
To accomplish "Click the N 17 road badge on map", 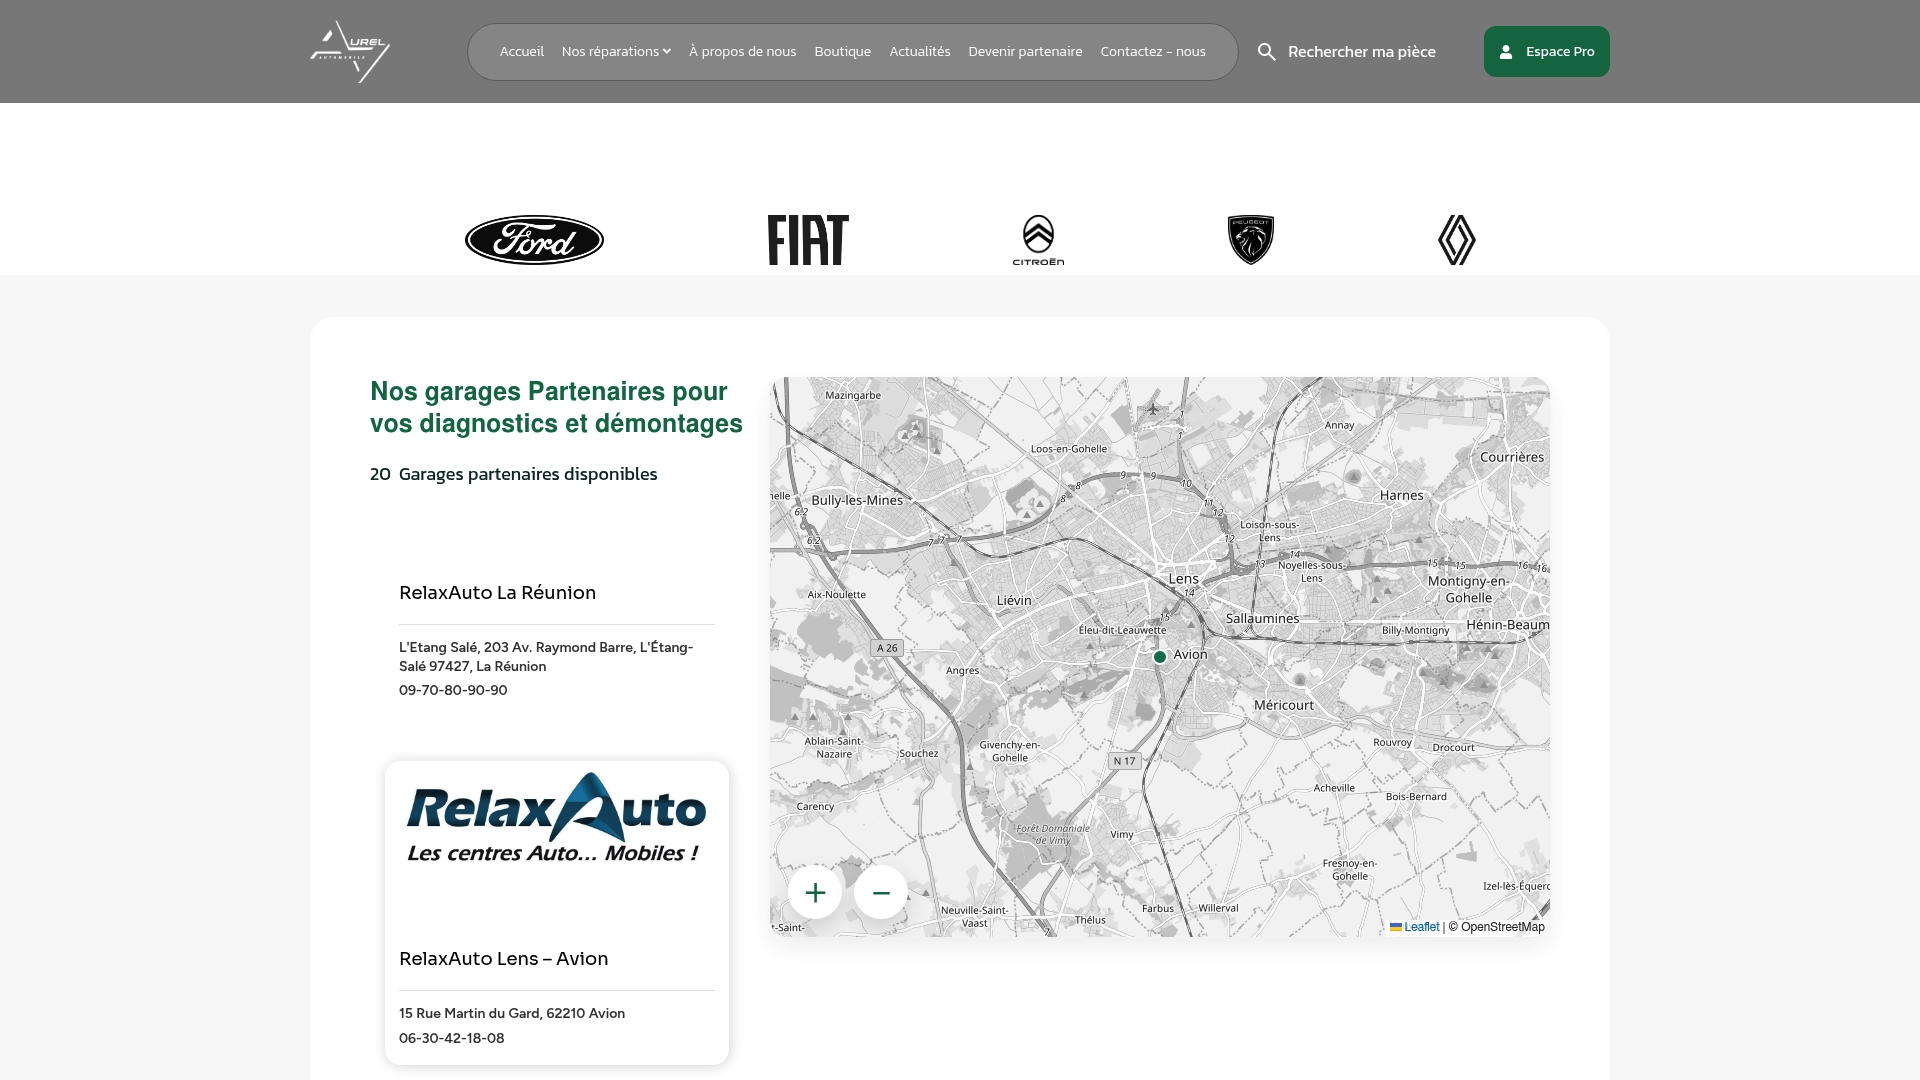I will [1125, 761].
